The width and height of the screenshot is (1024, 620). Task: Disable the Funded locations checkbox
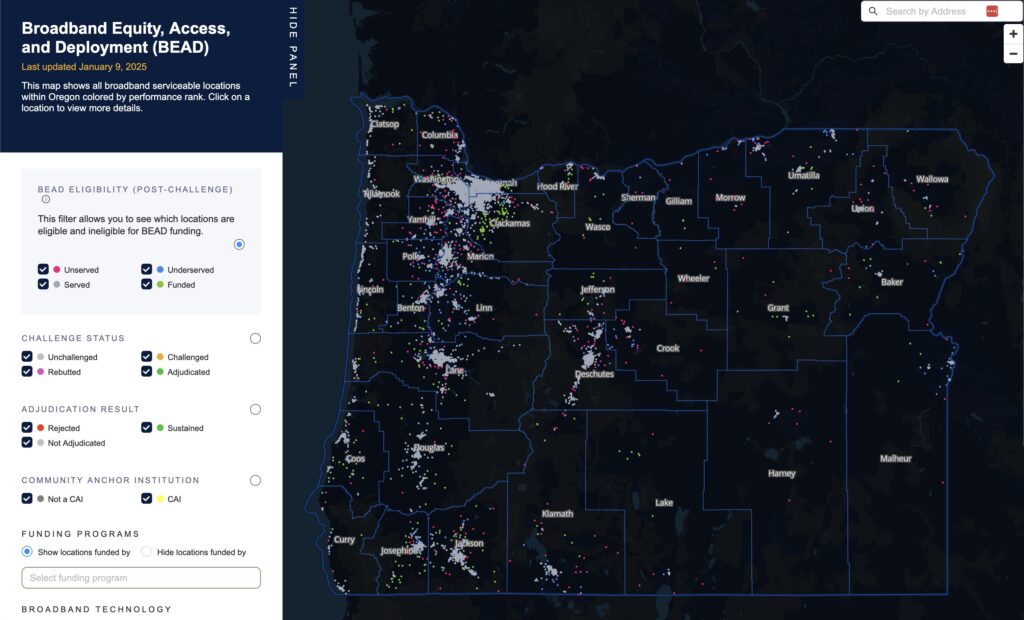(x=146, y=283)
